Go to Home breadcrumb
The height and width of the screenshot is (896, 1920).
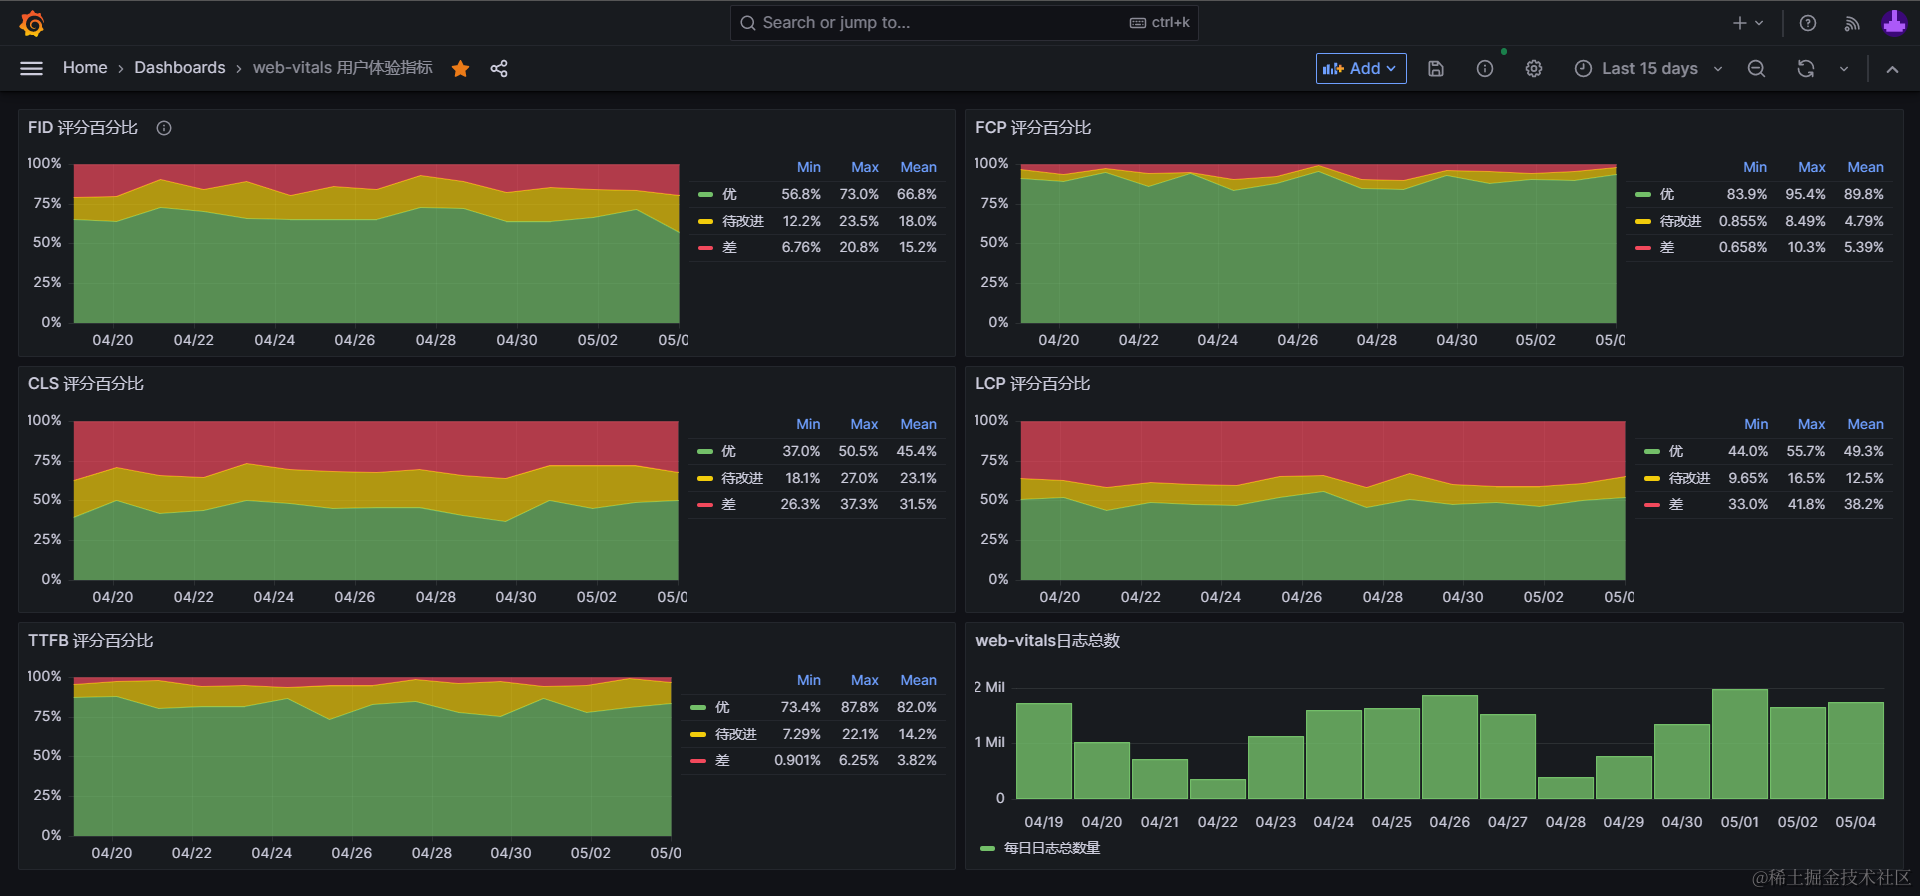click(85, 68)
